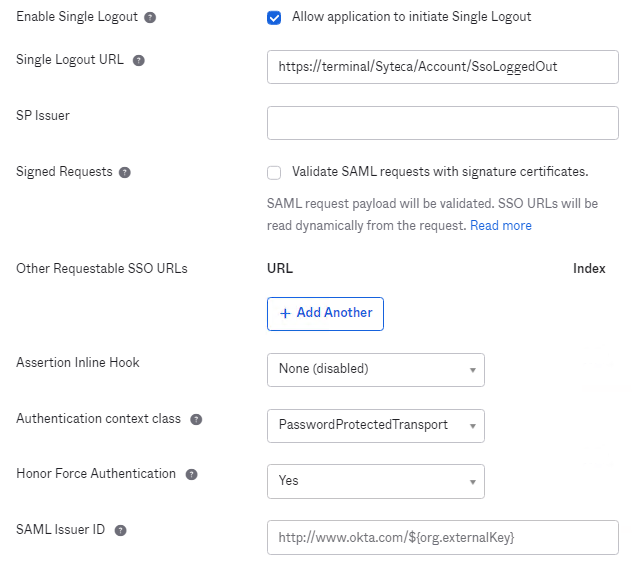Click the URL column header
This screenshot has height=567, width=632.
coord(280,269)
